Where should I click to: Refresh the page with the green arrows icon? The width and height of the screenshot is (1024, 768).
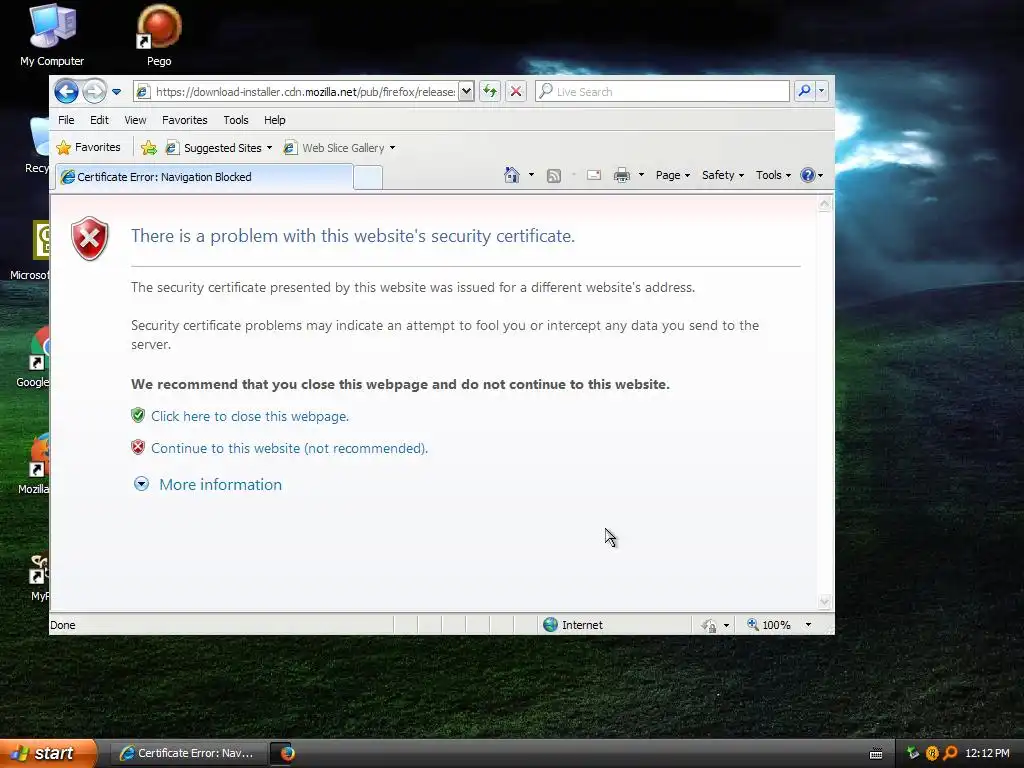point(490,91)
